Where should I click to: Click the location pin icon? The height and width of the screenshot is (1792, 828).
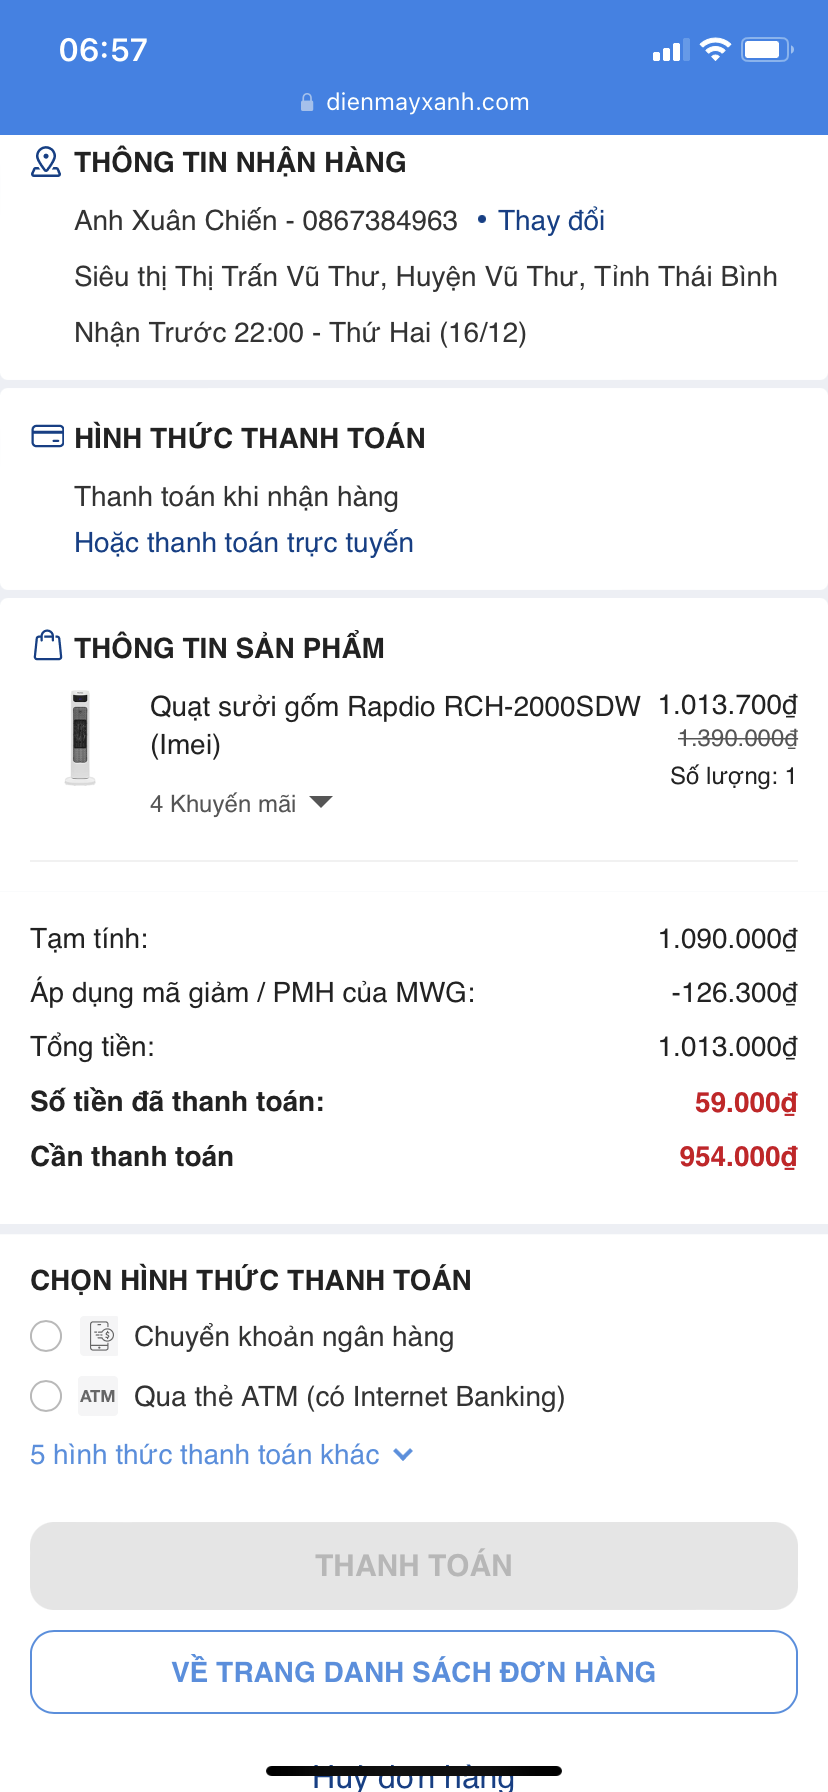[46, 162]
